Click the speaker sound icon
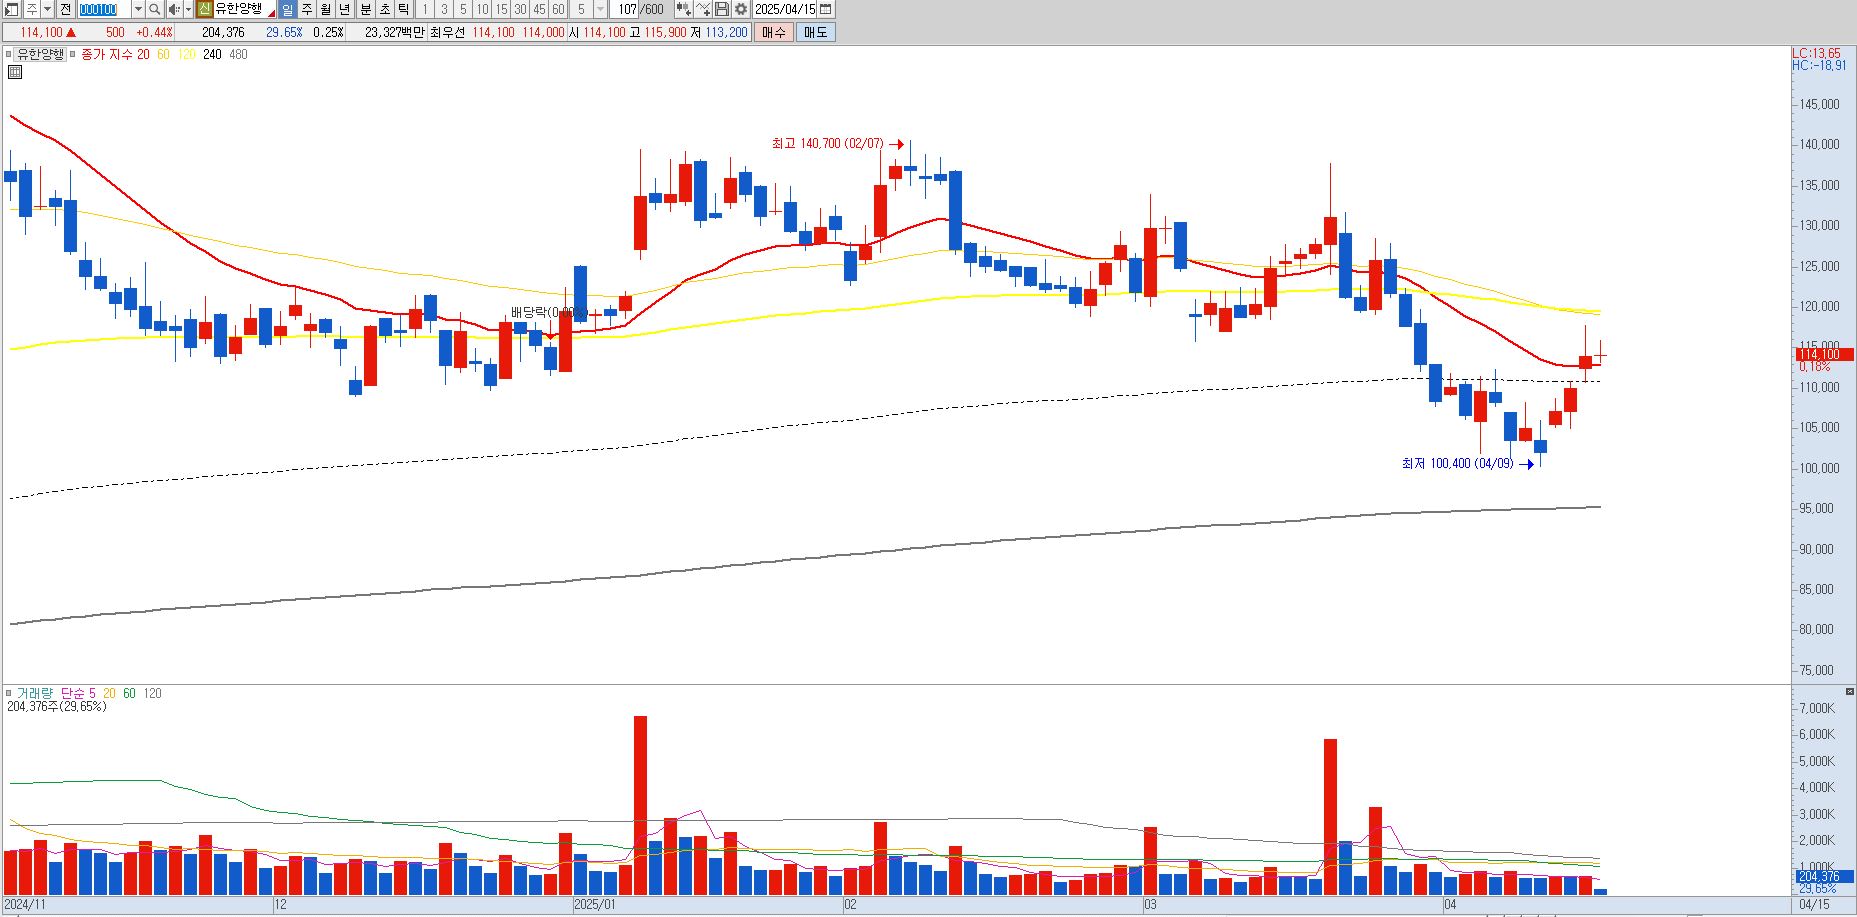This screenshot has height=917, width=1857. [x=173, y=9]
